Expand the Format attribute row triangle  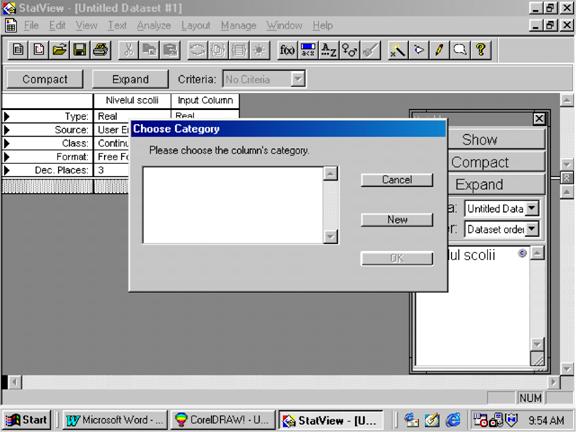7,157
